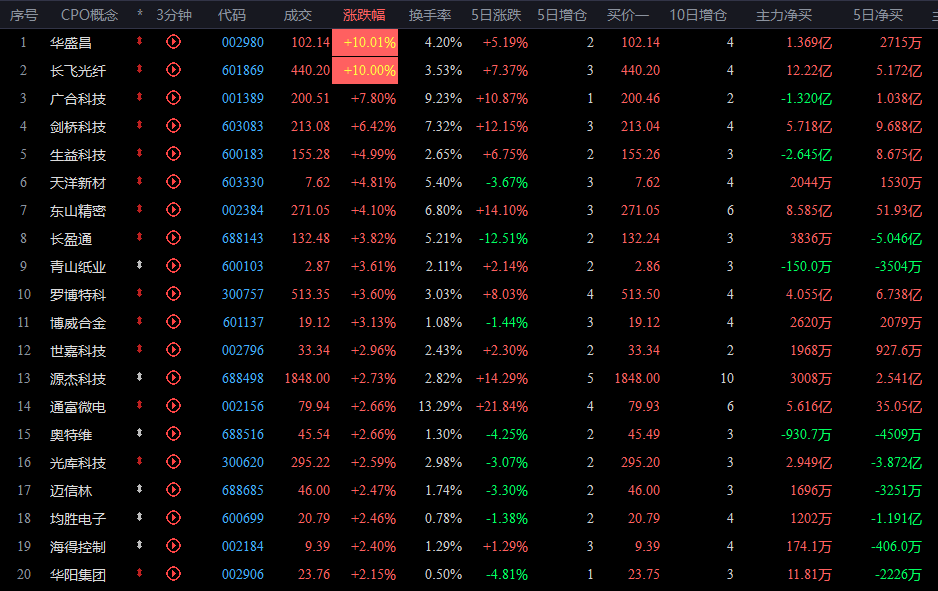
Task: Sort by the 换手率 column header
Action: pyautogui.click(x=430, y=15)
